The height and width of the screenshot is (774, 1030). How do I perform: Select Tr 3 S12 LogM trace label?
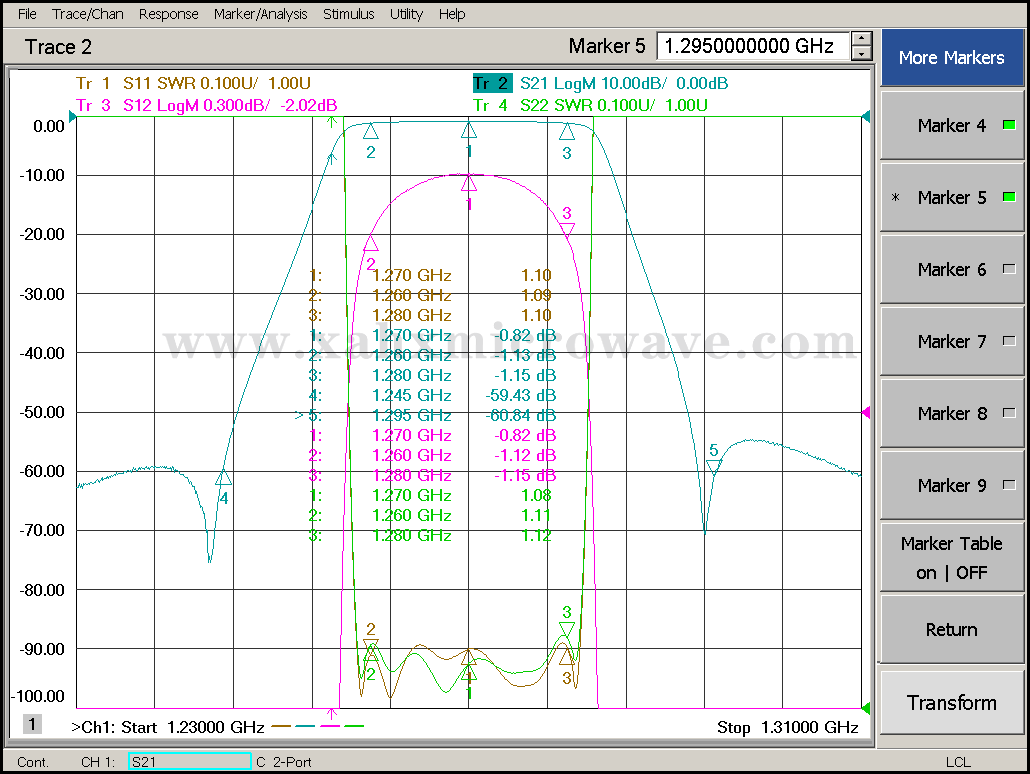(x=206, y=105)
